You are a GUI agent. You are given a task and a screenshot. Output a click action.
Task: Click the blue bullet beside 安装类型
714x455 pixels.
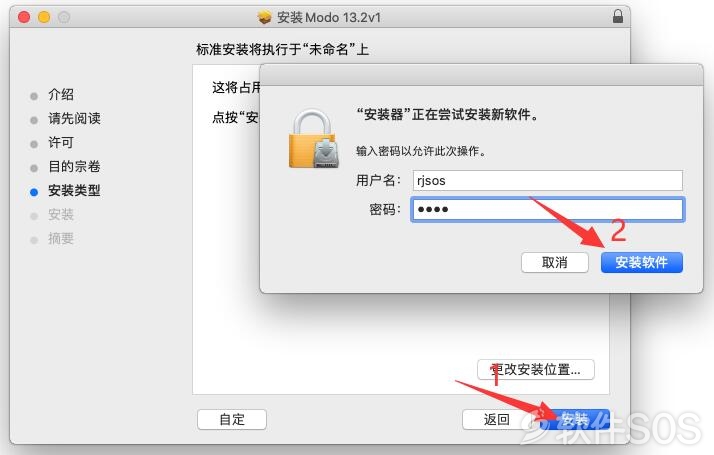34,192
